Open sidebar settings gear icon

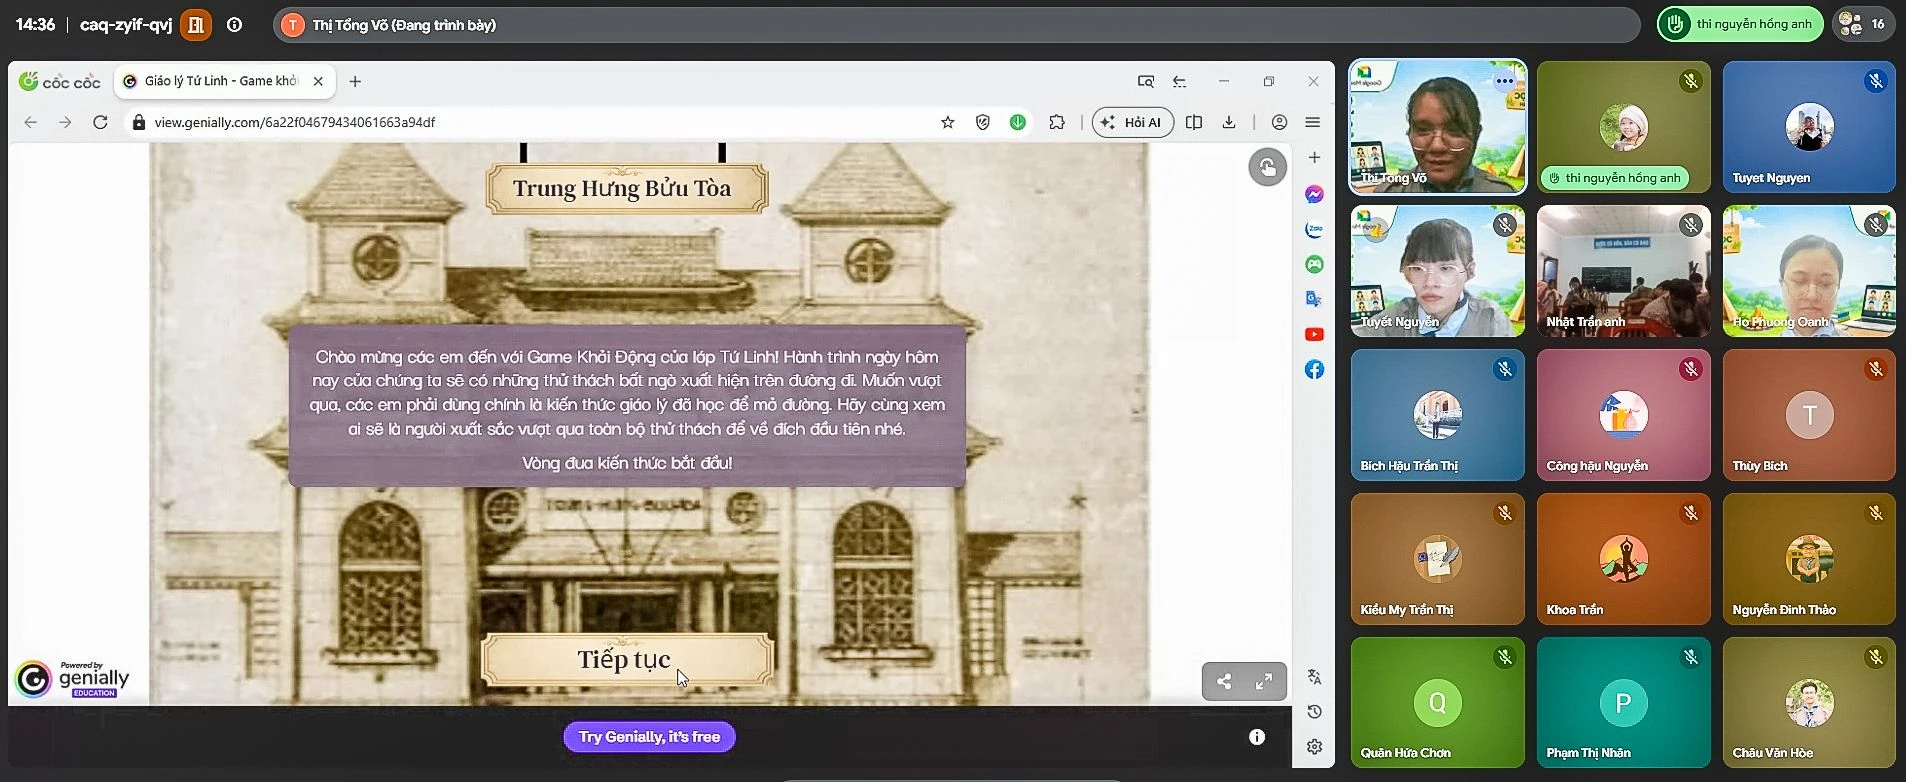pyautogui.click(x=1314, y=747)
